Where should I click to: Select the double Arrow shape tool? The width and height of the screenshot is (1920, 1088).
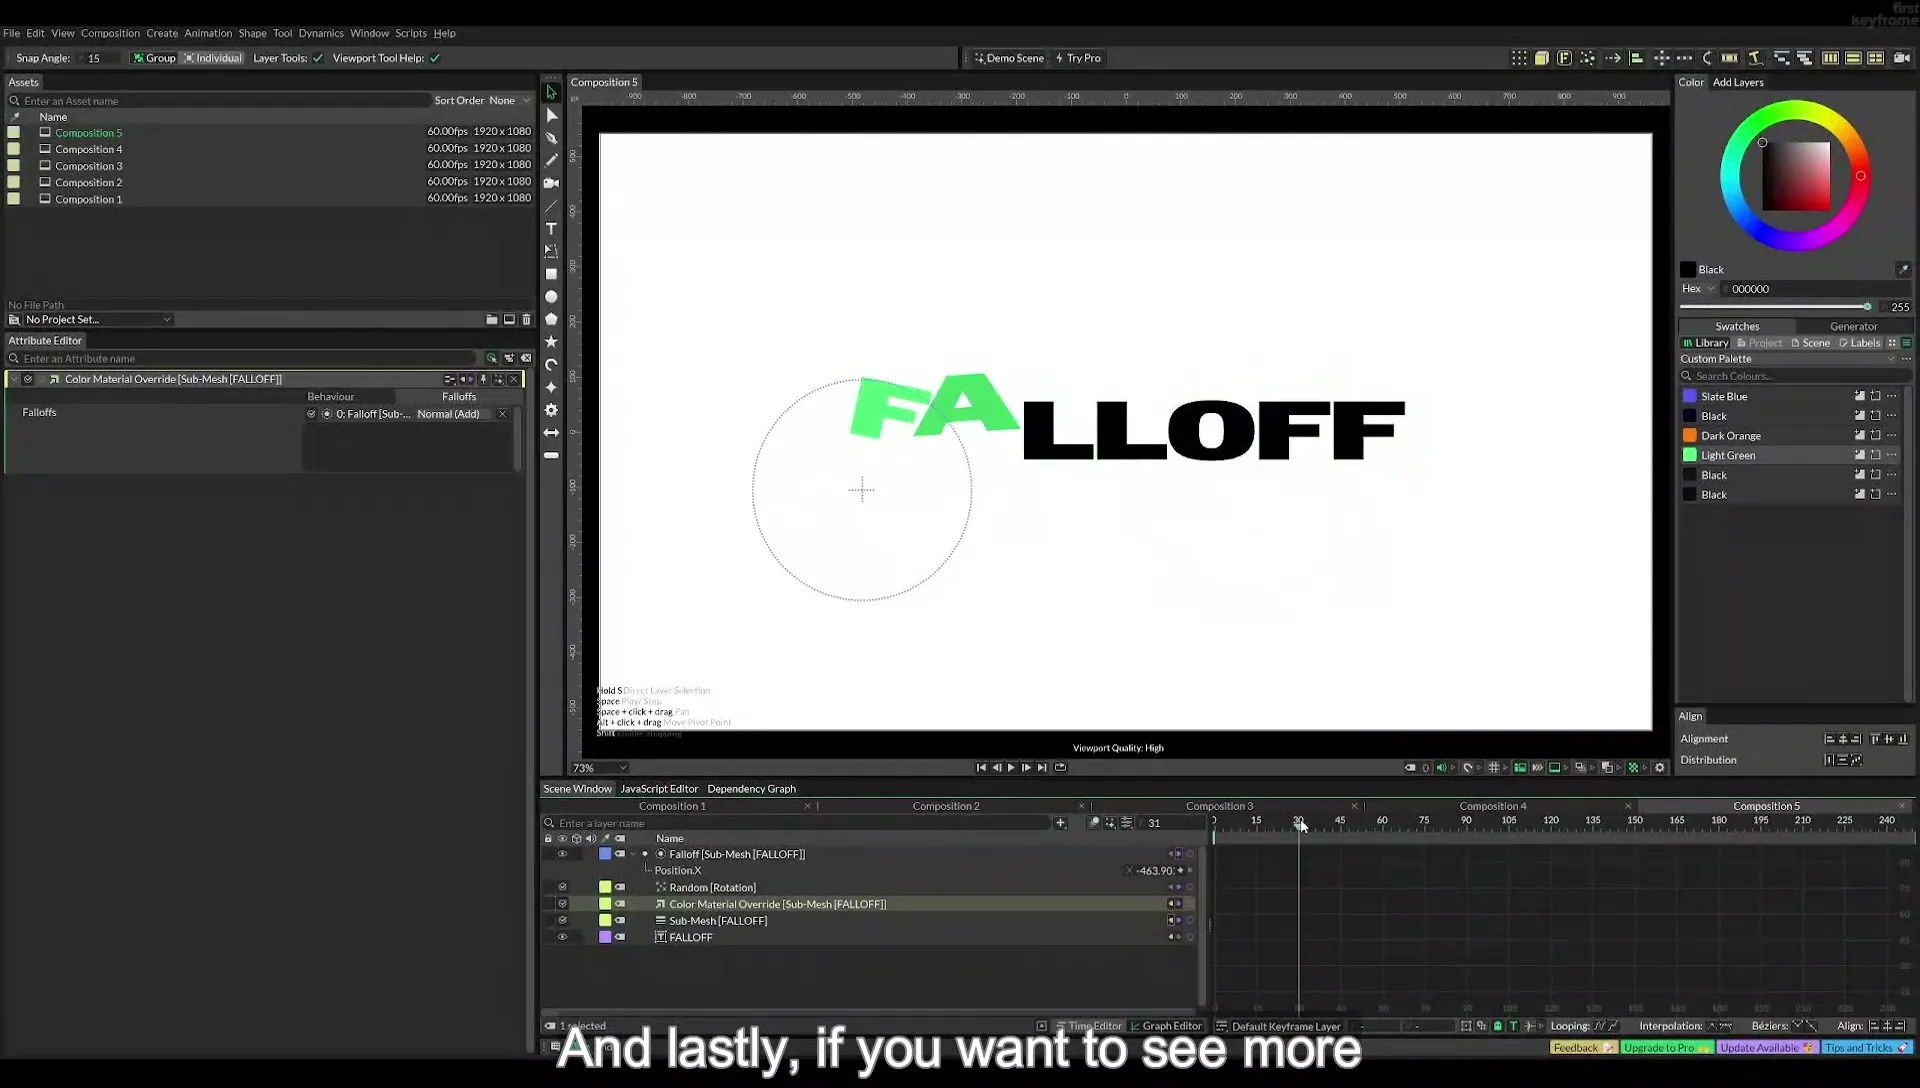[551, 433]
